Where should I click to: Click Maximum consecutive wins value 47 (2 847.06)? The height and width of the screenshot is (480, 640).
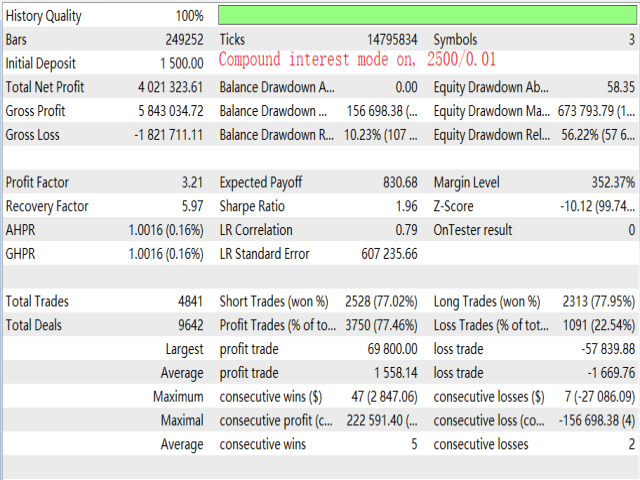click(384, 396)
